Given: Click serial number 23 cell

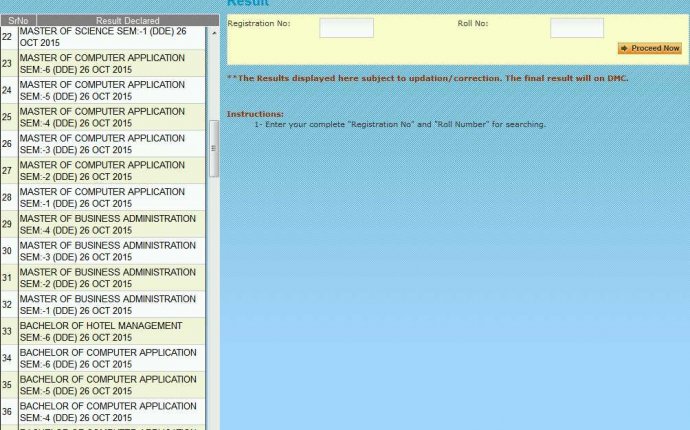Looking at the screenshot, I should pos(9,63).
